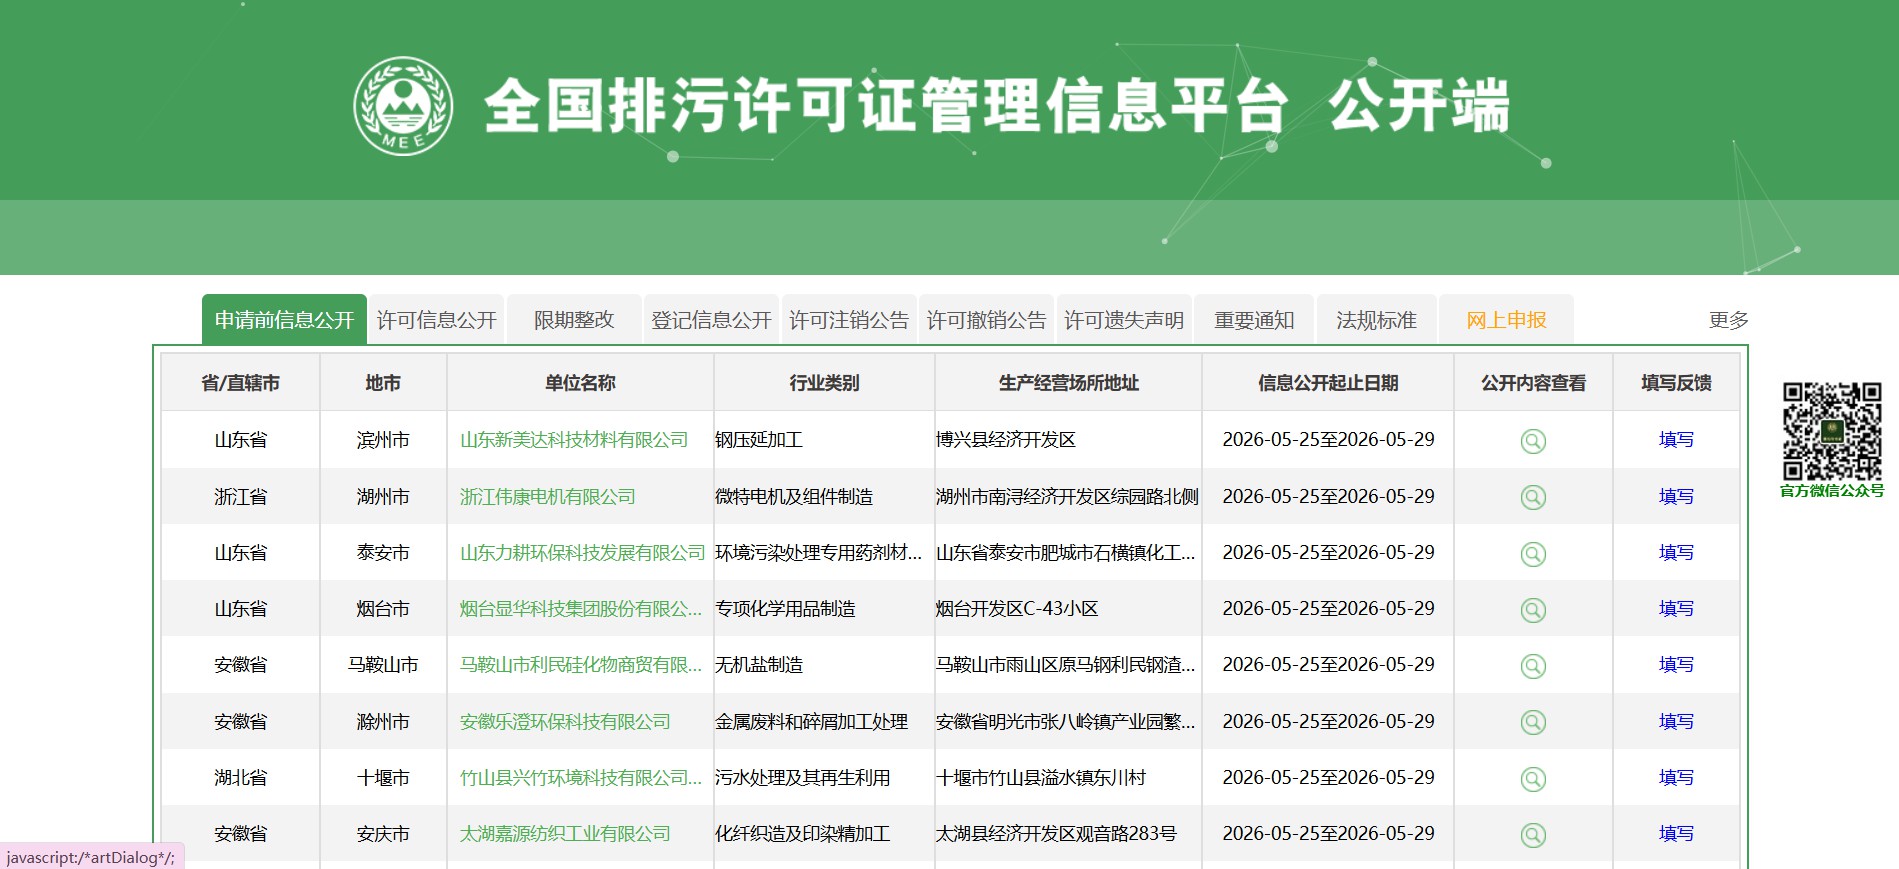This screenshot has width=1899, height=869.
Task: Select the 限期整改 tab
Action: pyautogui.click(x=574, y=320)
